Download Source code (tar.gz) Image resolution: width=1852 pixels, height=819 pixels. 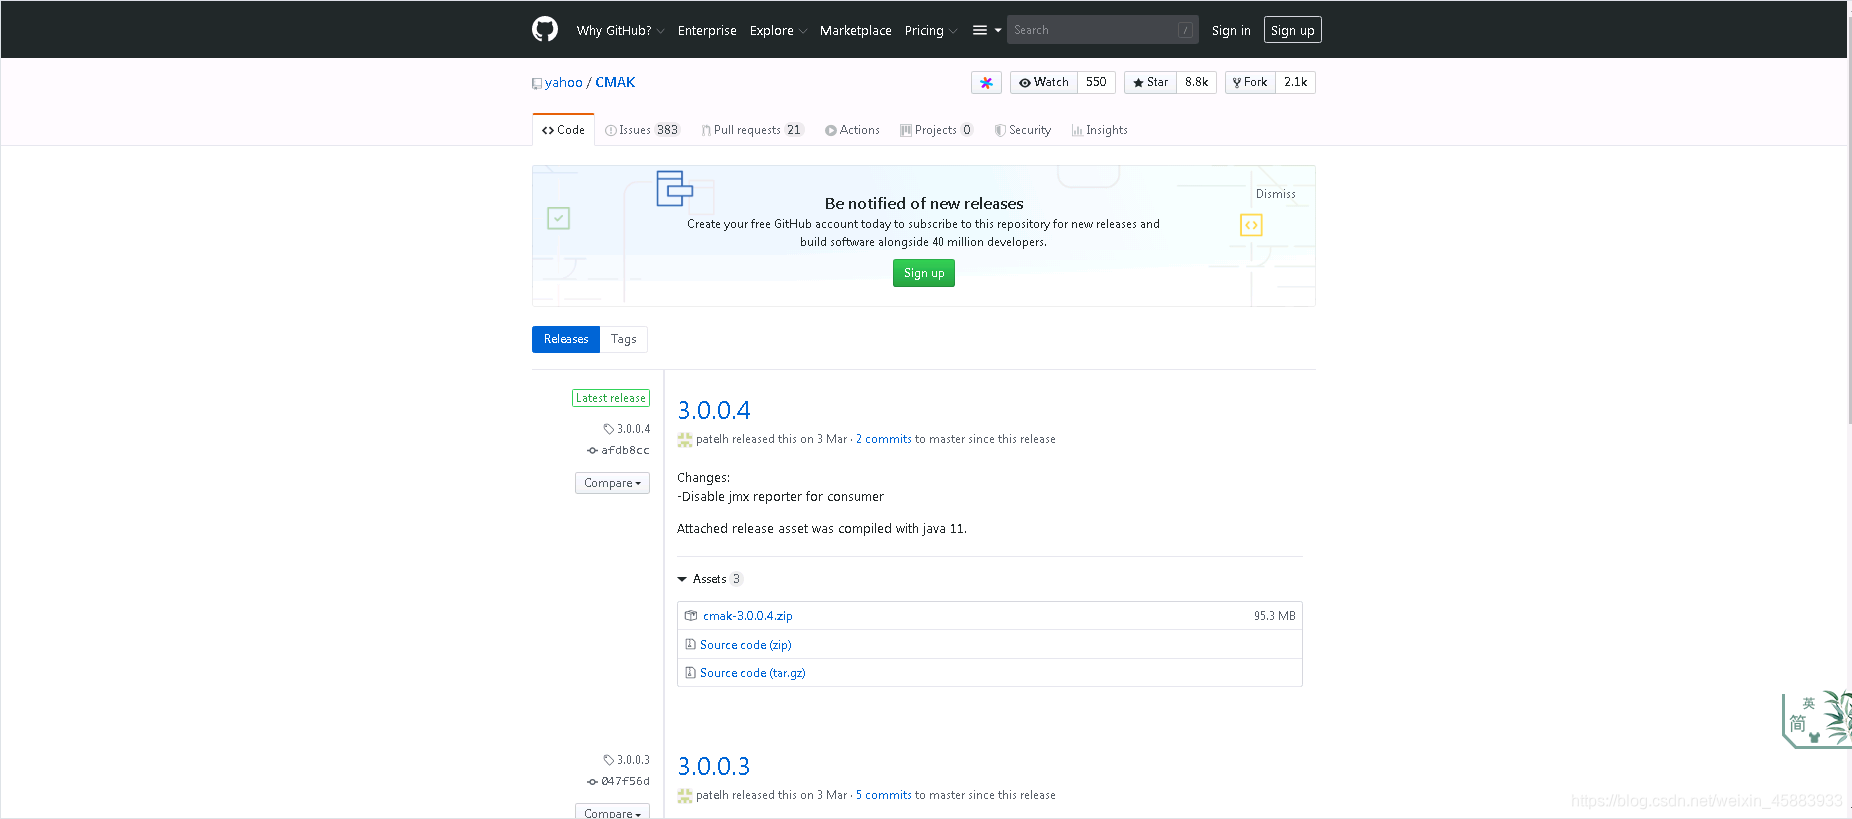[753, 673]
